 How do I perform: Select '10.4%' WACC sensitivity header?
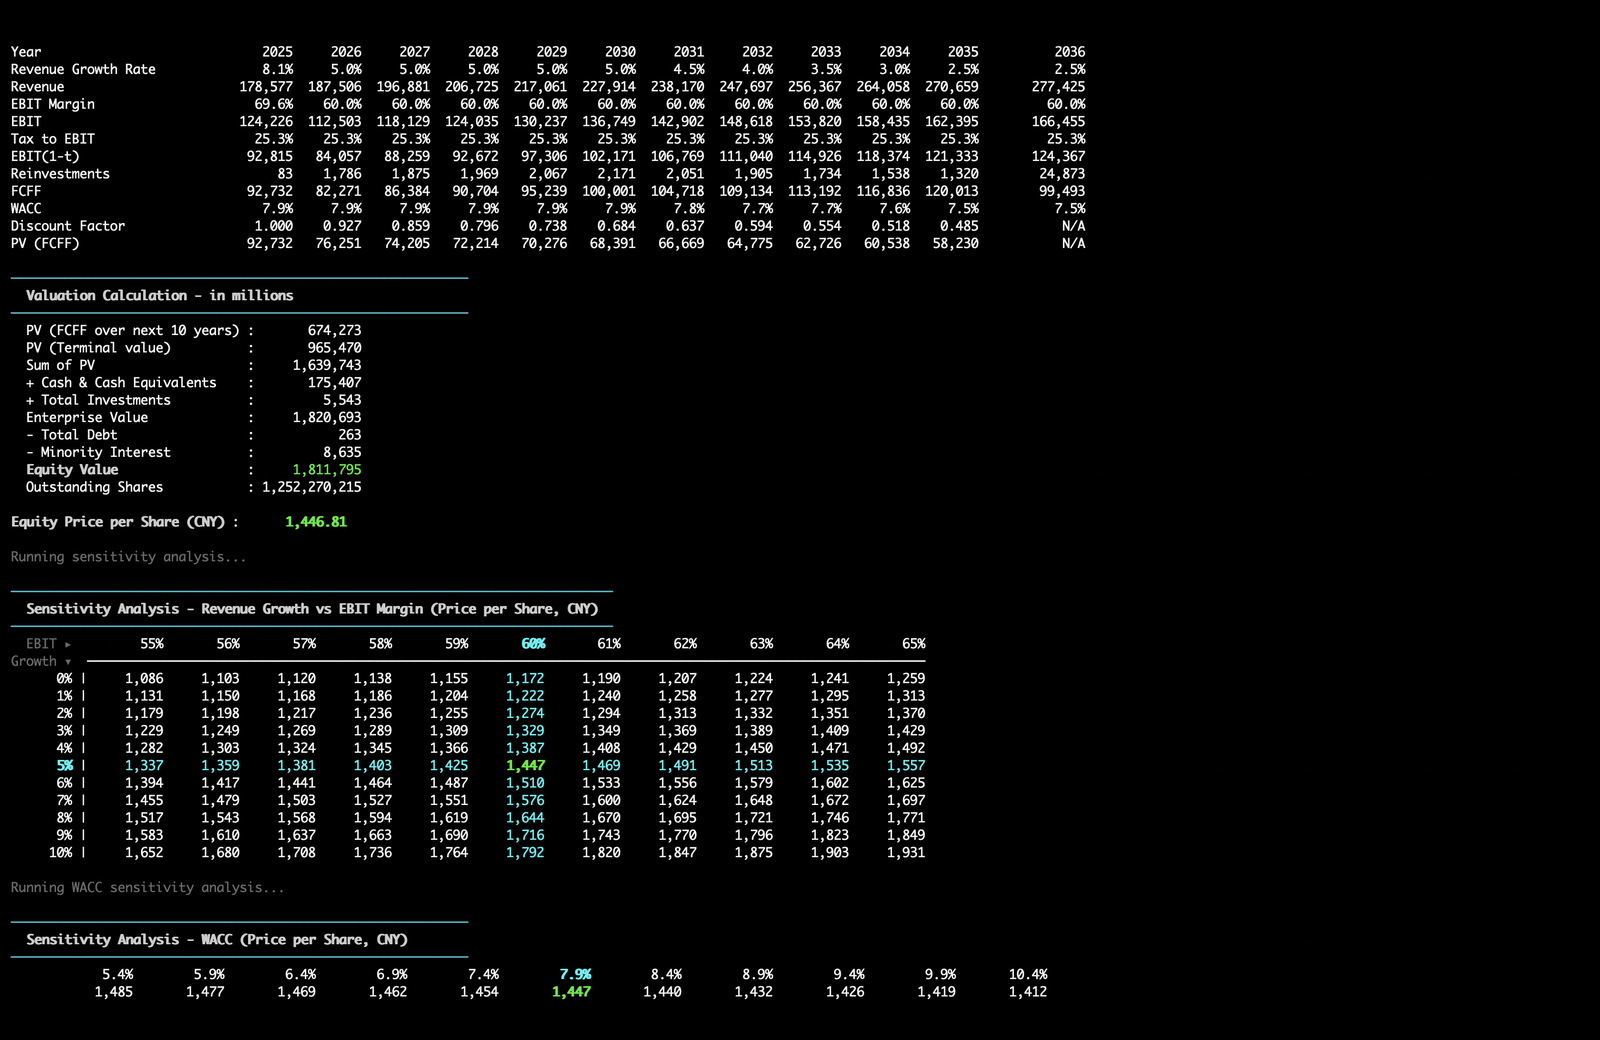[1028, 974]
